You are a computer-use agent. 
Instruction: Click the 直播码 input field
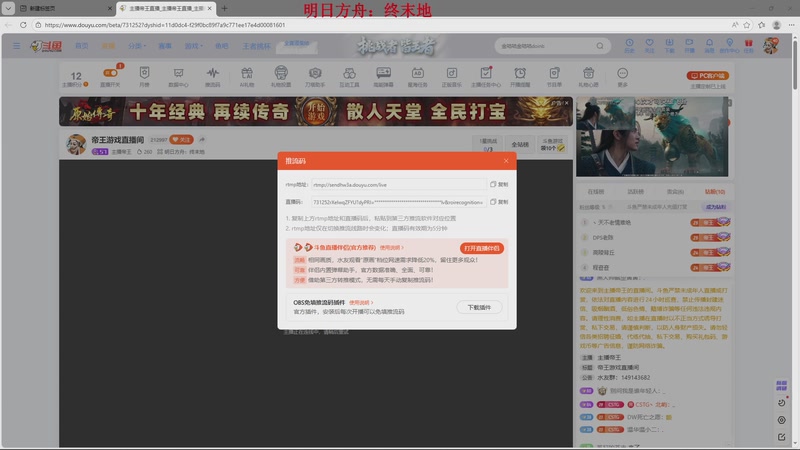pos(398,202)
